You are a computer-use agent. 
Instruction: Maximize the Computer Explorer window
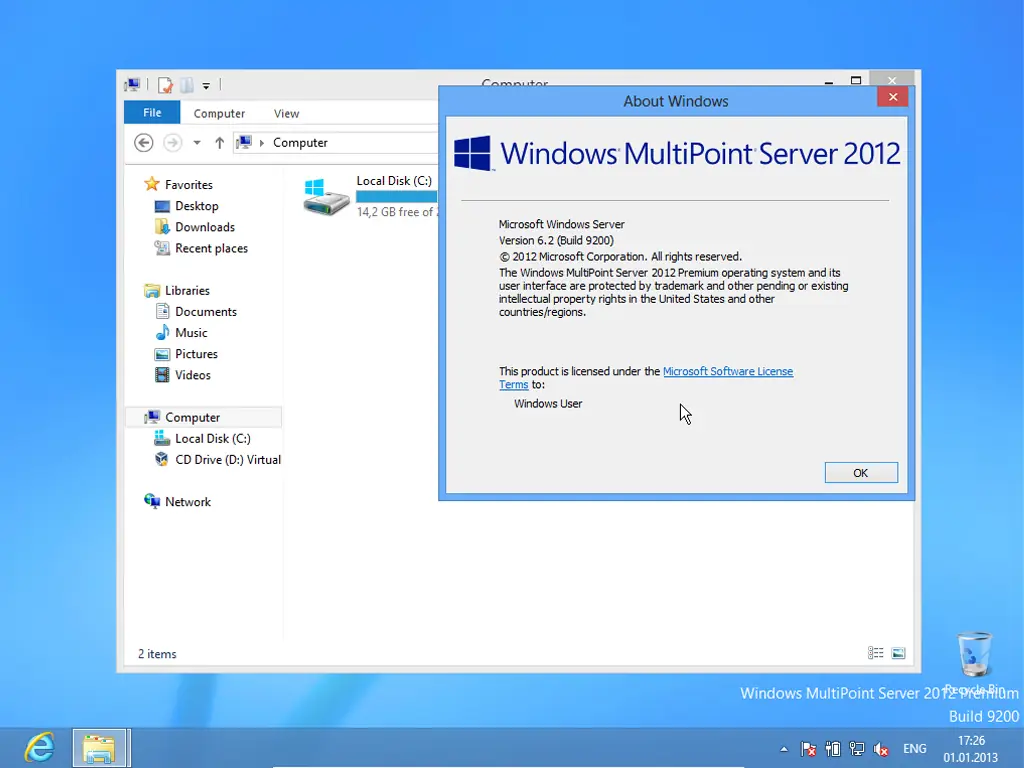pos(856,81)
